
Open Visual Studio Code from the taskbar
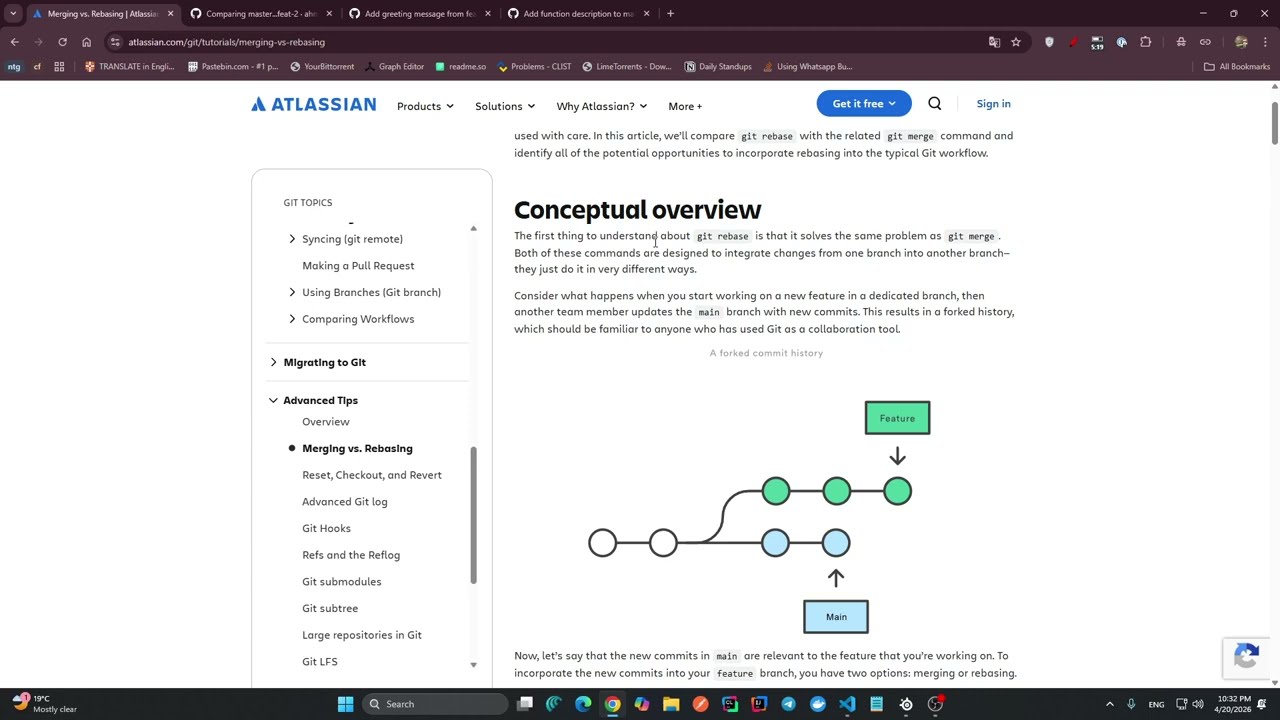847,704
